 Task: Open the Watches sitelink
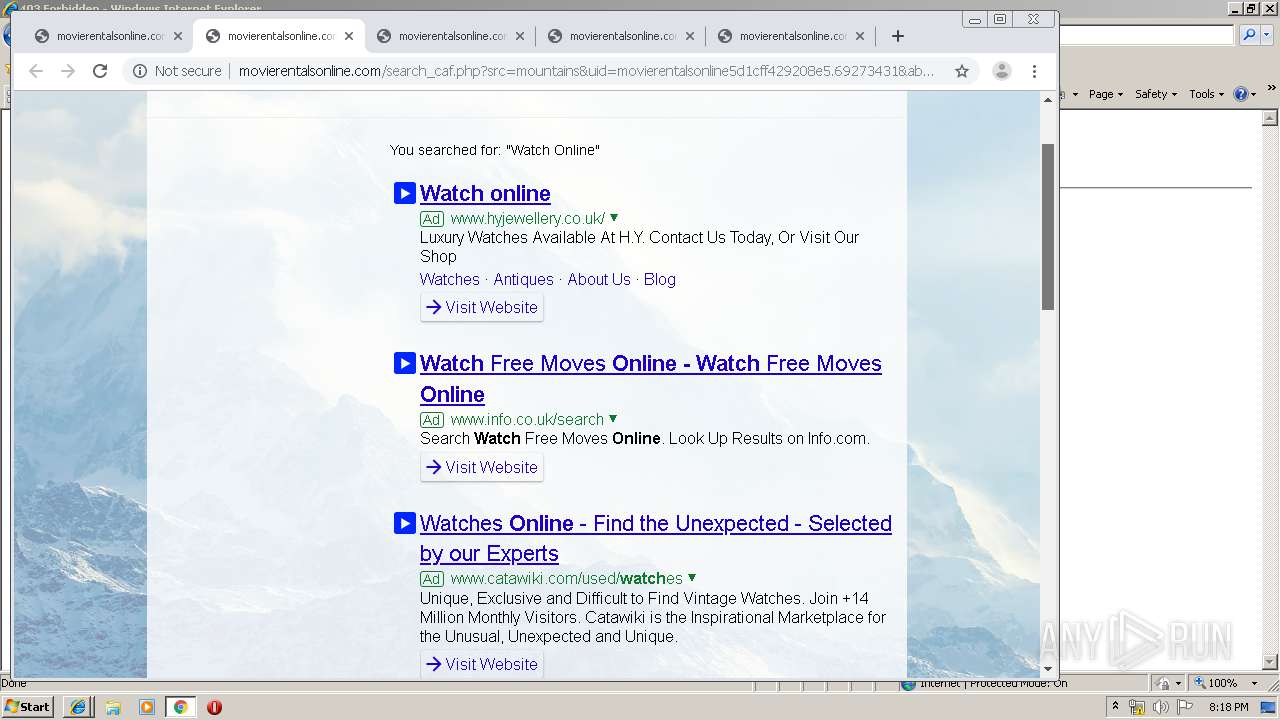(449, 279)
